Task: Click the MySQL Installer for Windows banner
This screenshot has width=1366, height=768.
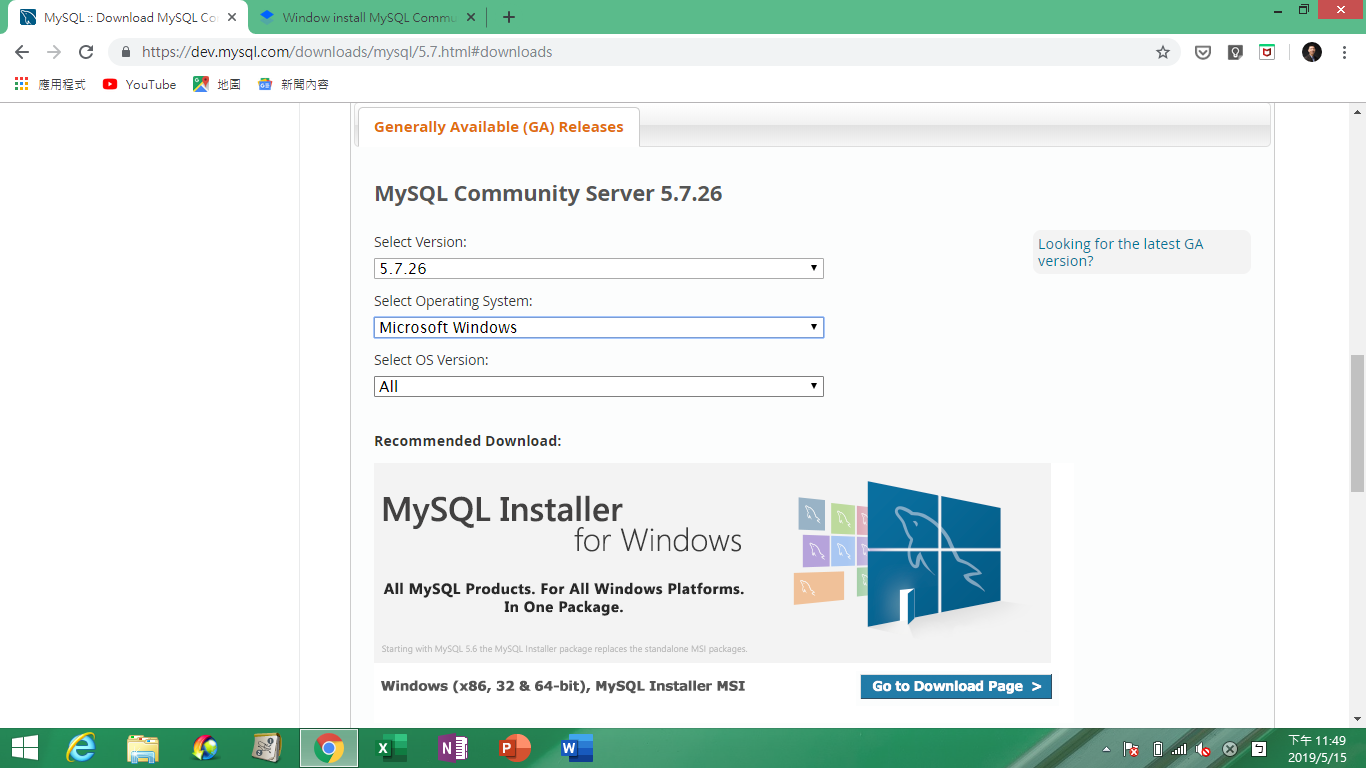Action: [x=712, y=562]
